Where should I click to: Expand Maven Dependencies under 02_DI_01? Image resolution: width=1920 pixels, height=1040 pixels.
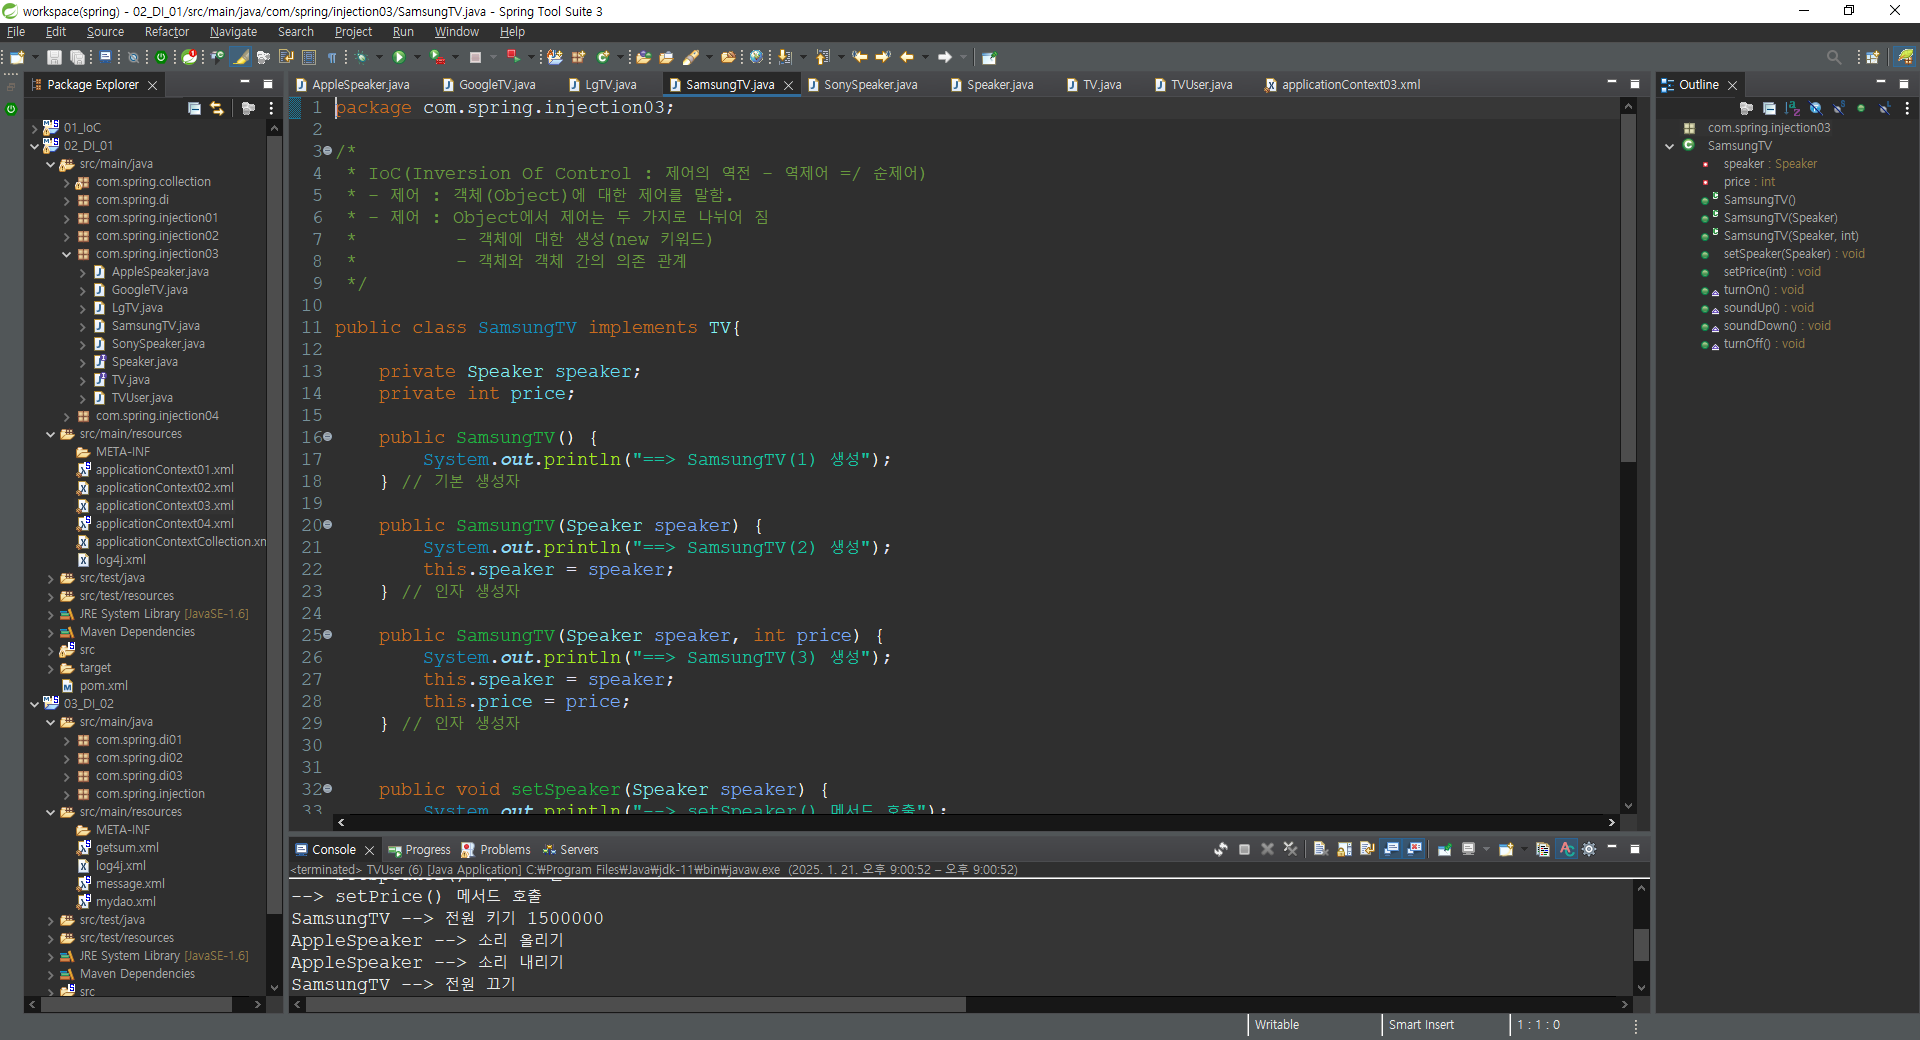pos(51,632)
